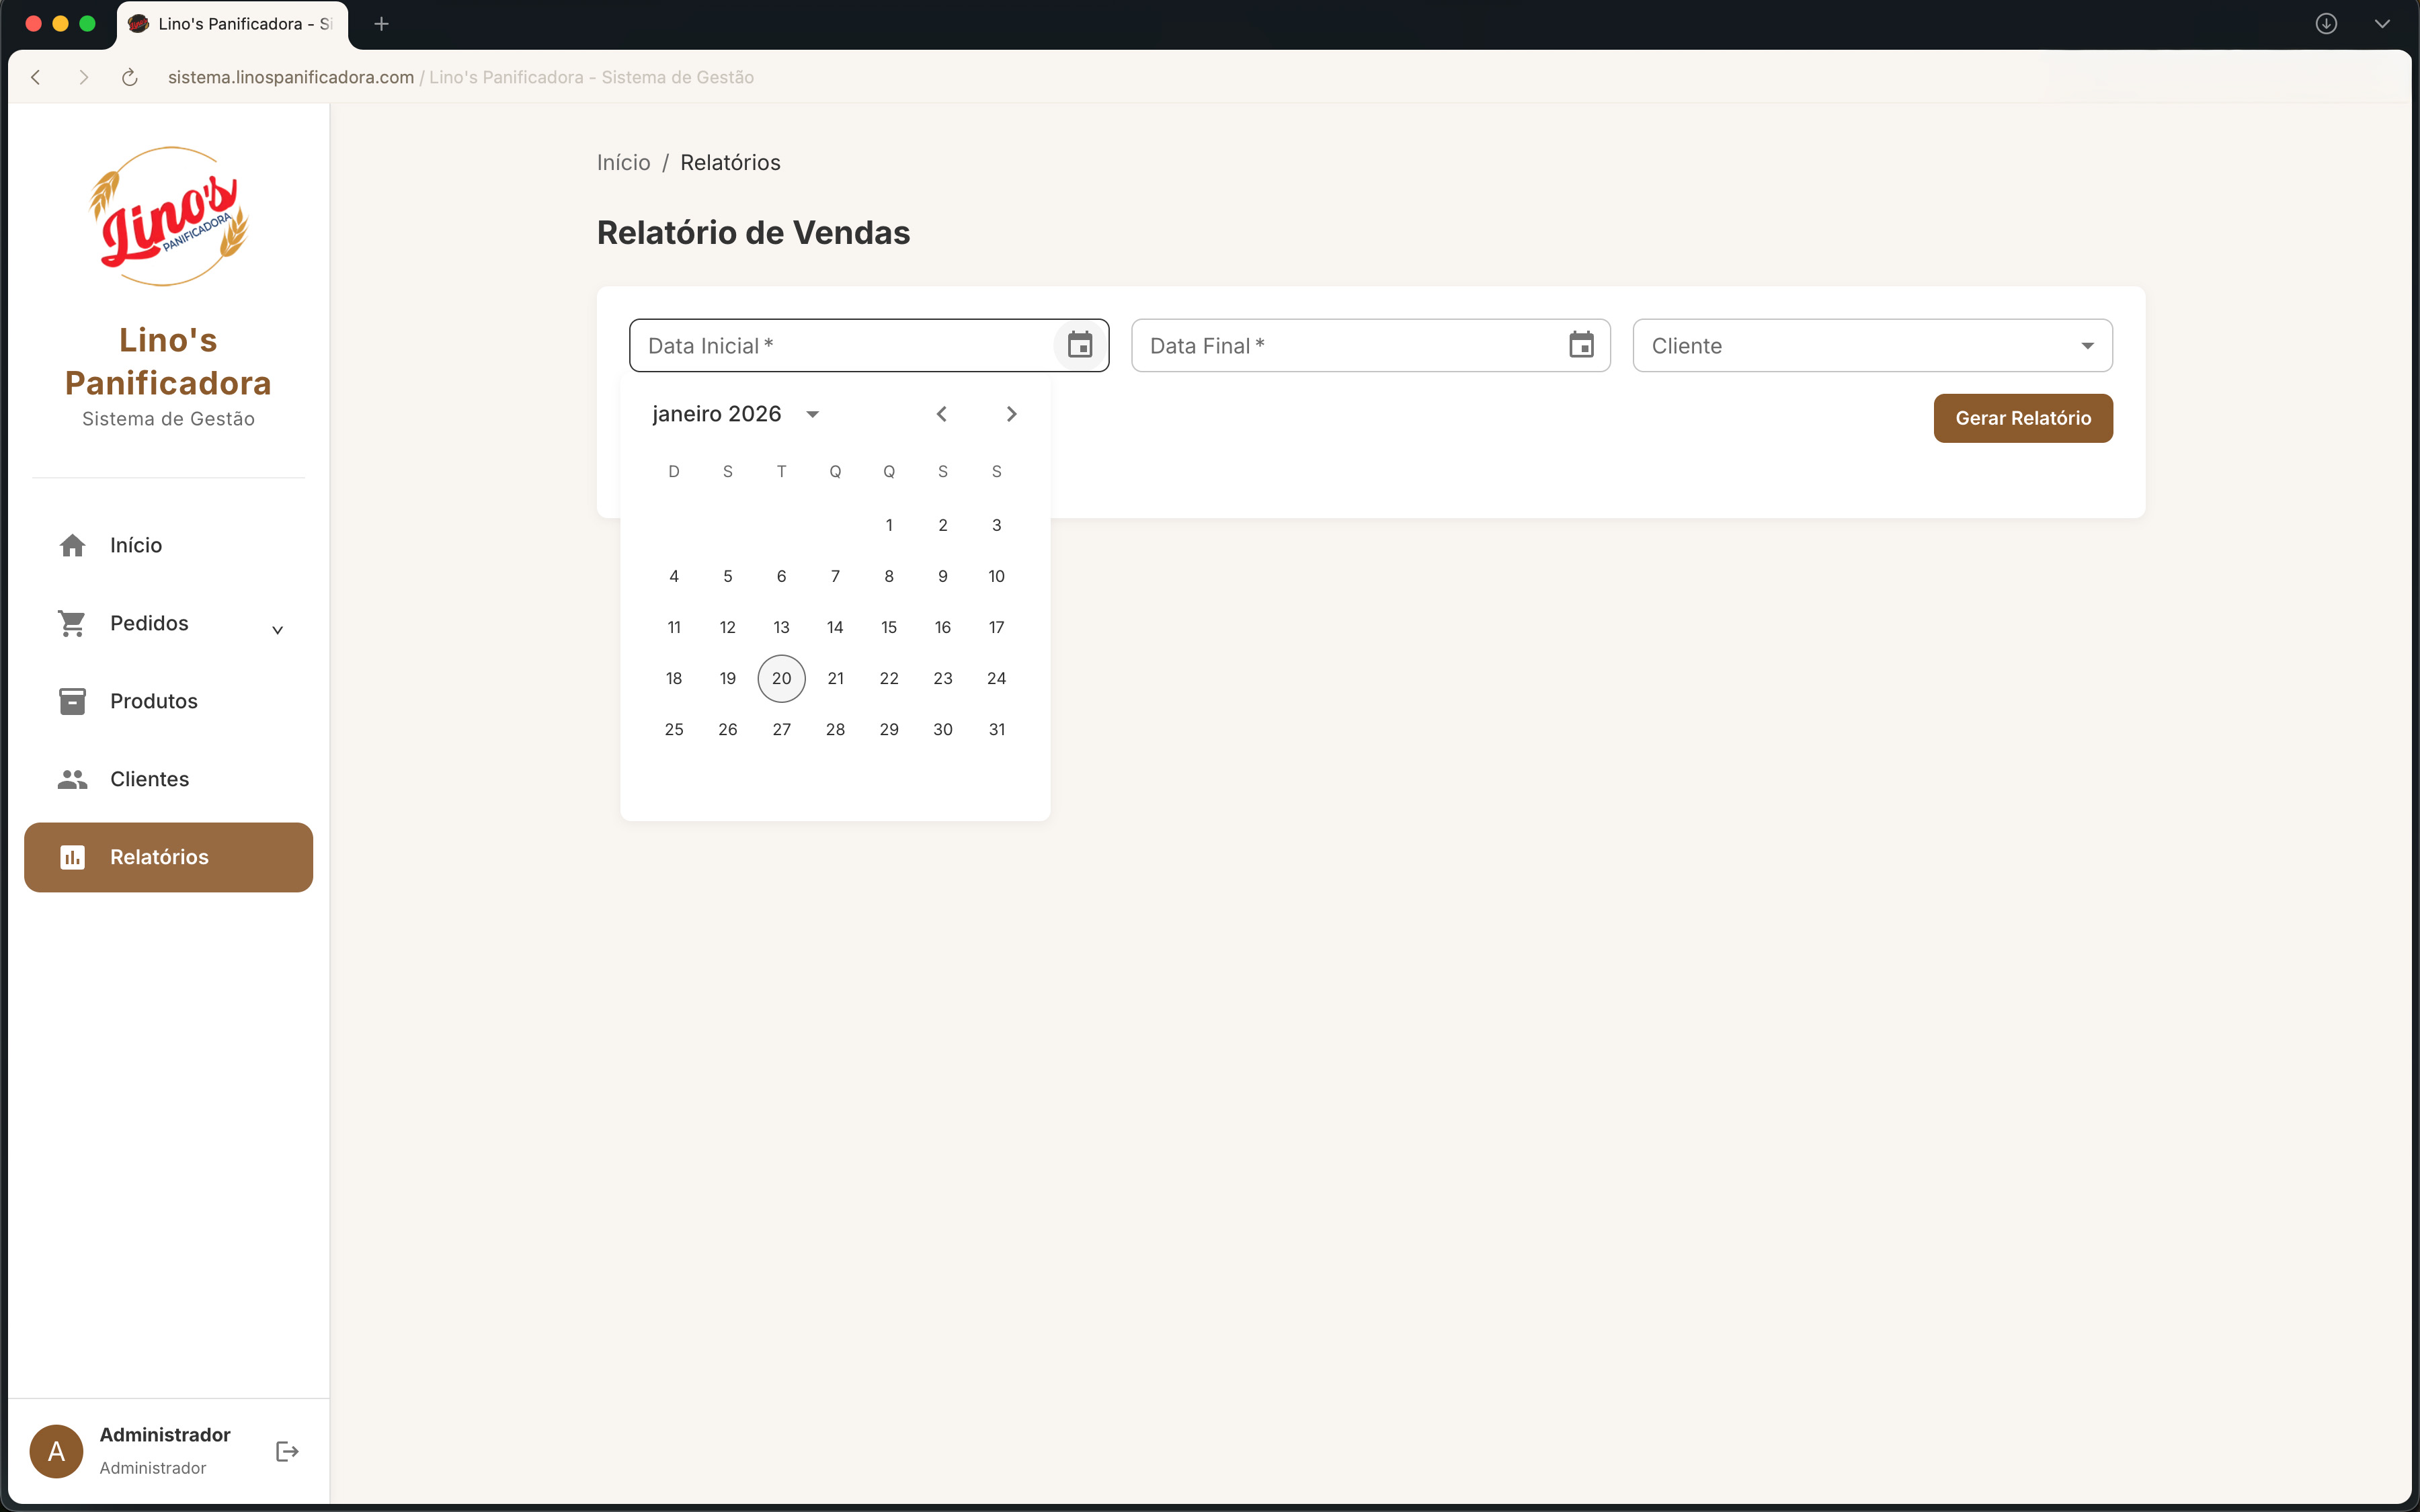Click the browser back arrow
The height and width of the screenshot is (1512, 2420).
point(36,77)
